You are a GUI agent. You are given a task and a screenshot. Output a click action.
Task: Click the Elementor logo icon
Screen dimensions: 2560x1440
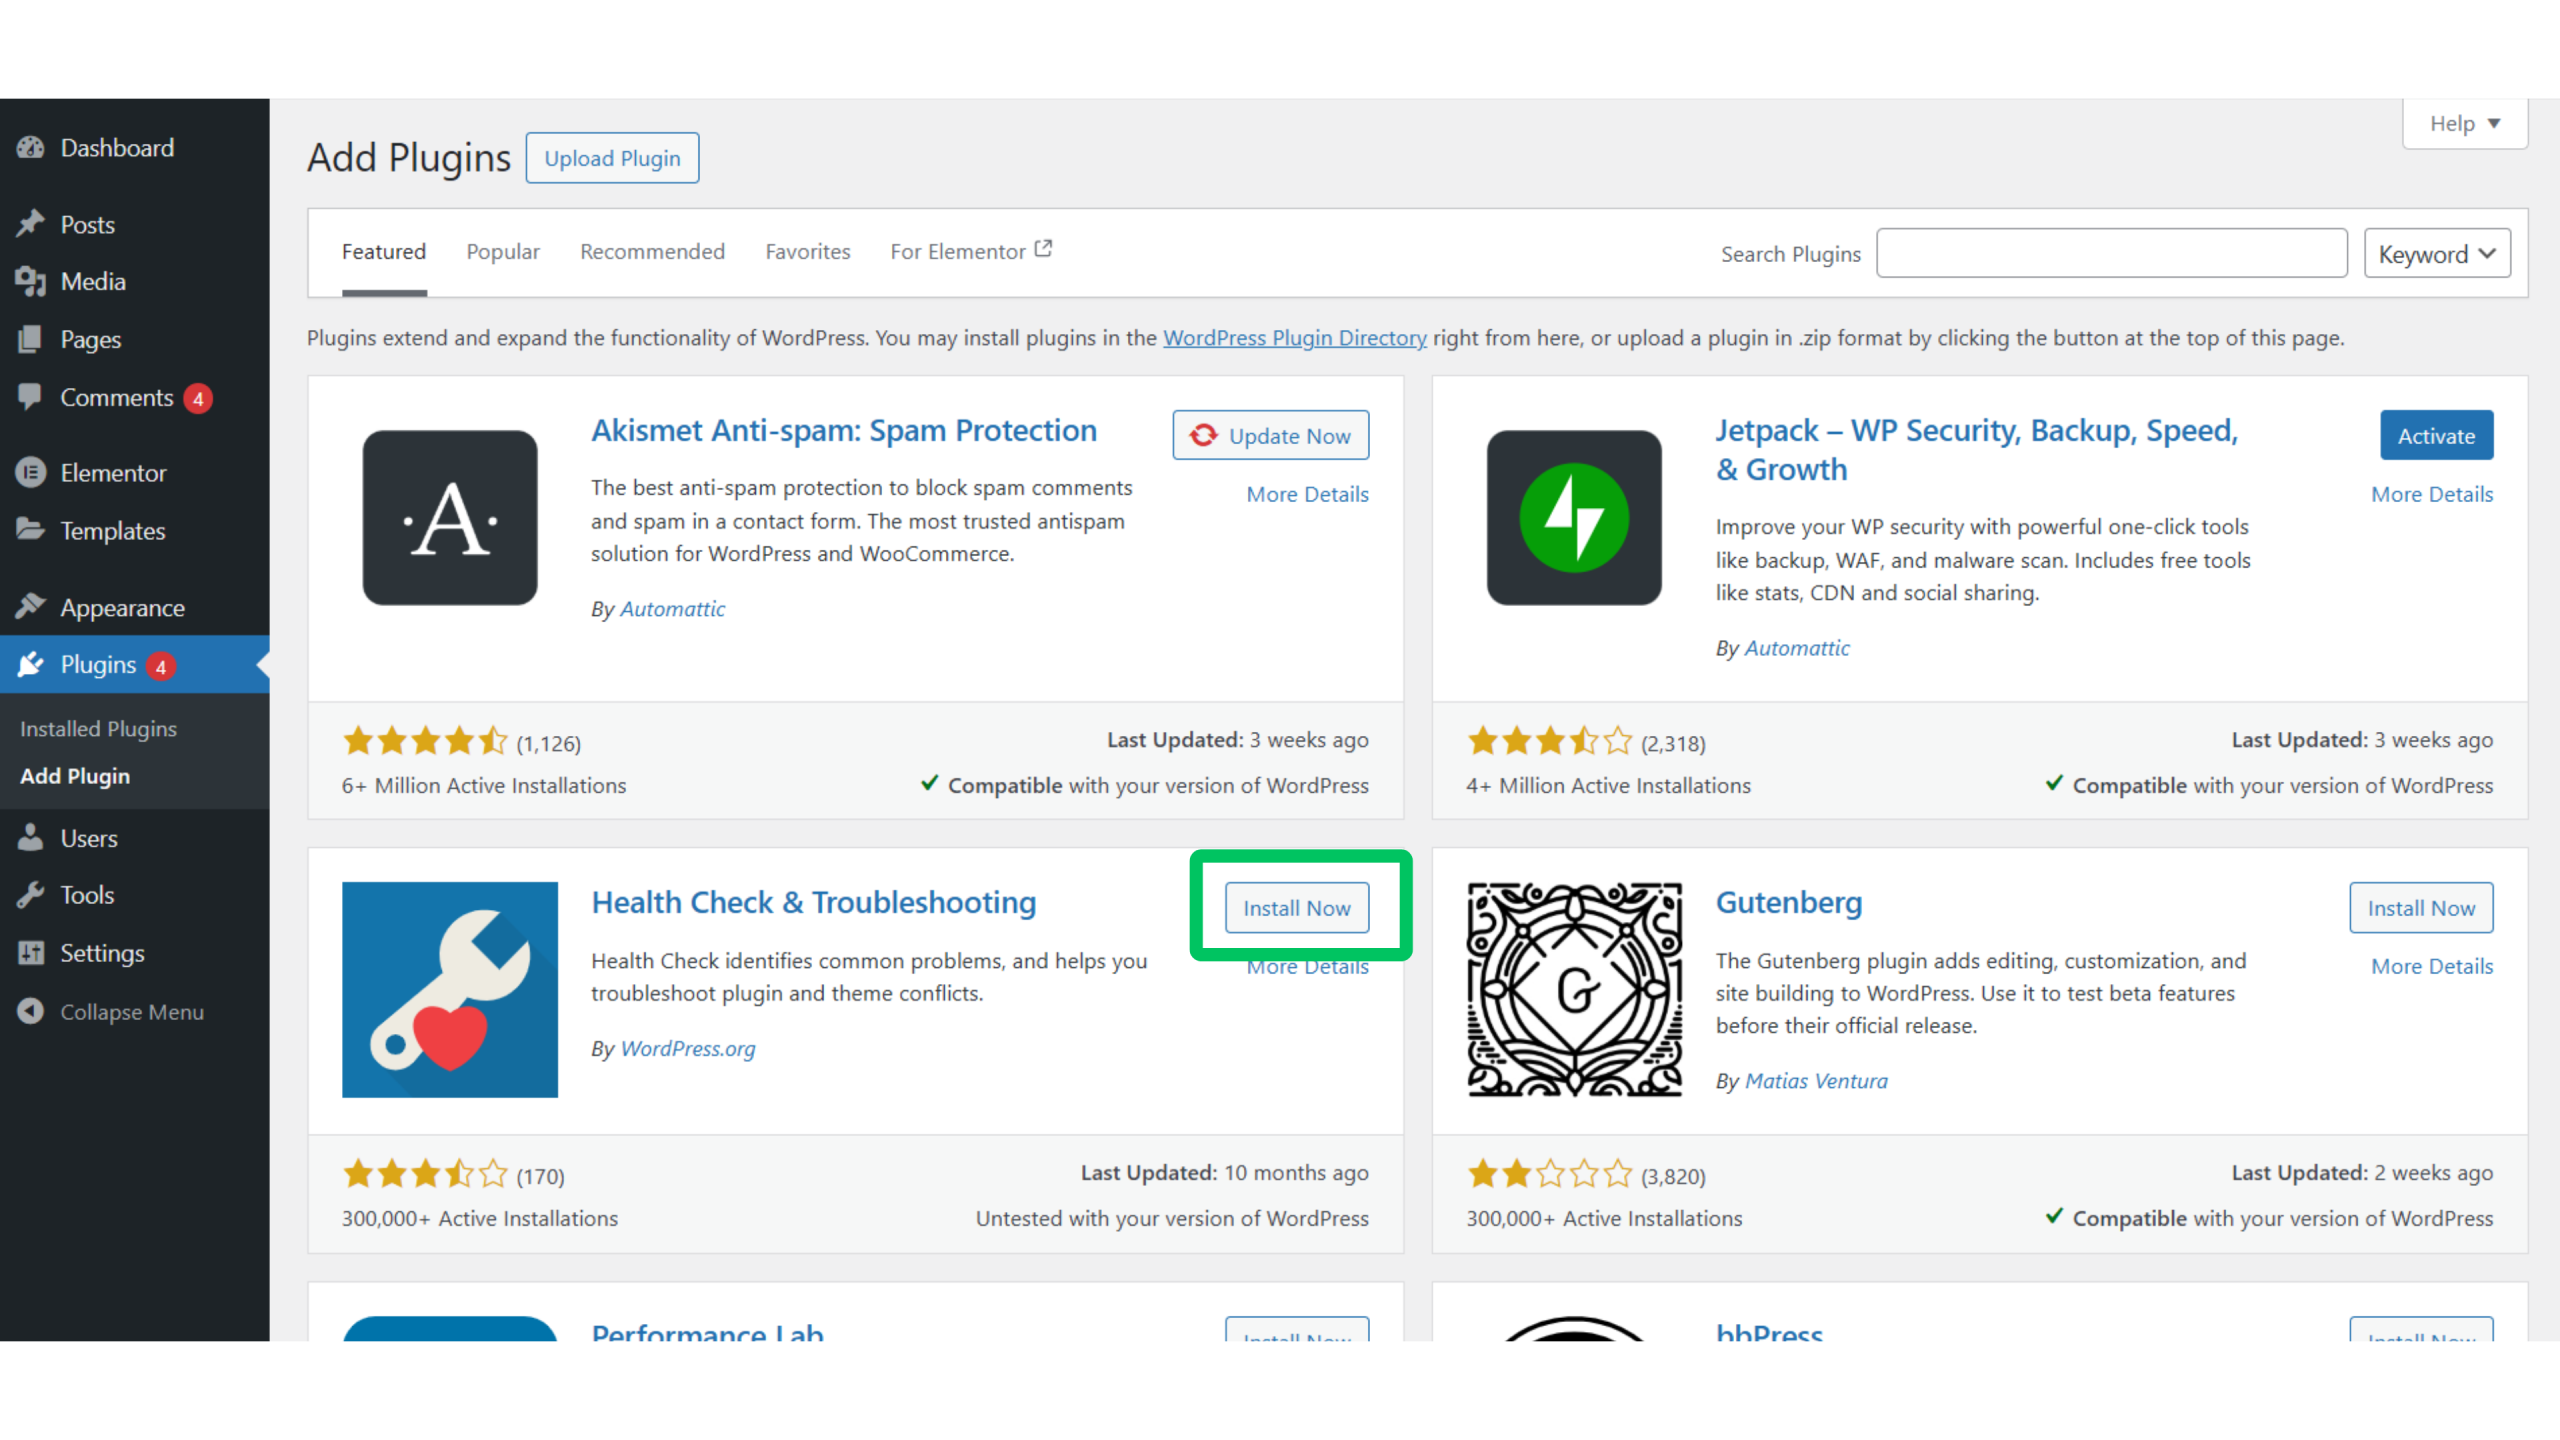(x=31, y=472)
